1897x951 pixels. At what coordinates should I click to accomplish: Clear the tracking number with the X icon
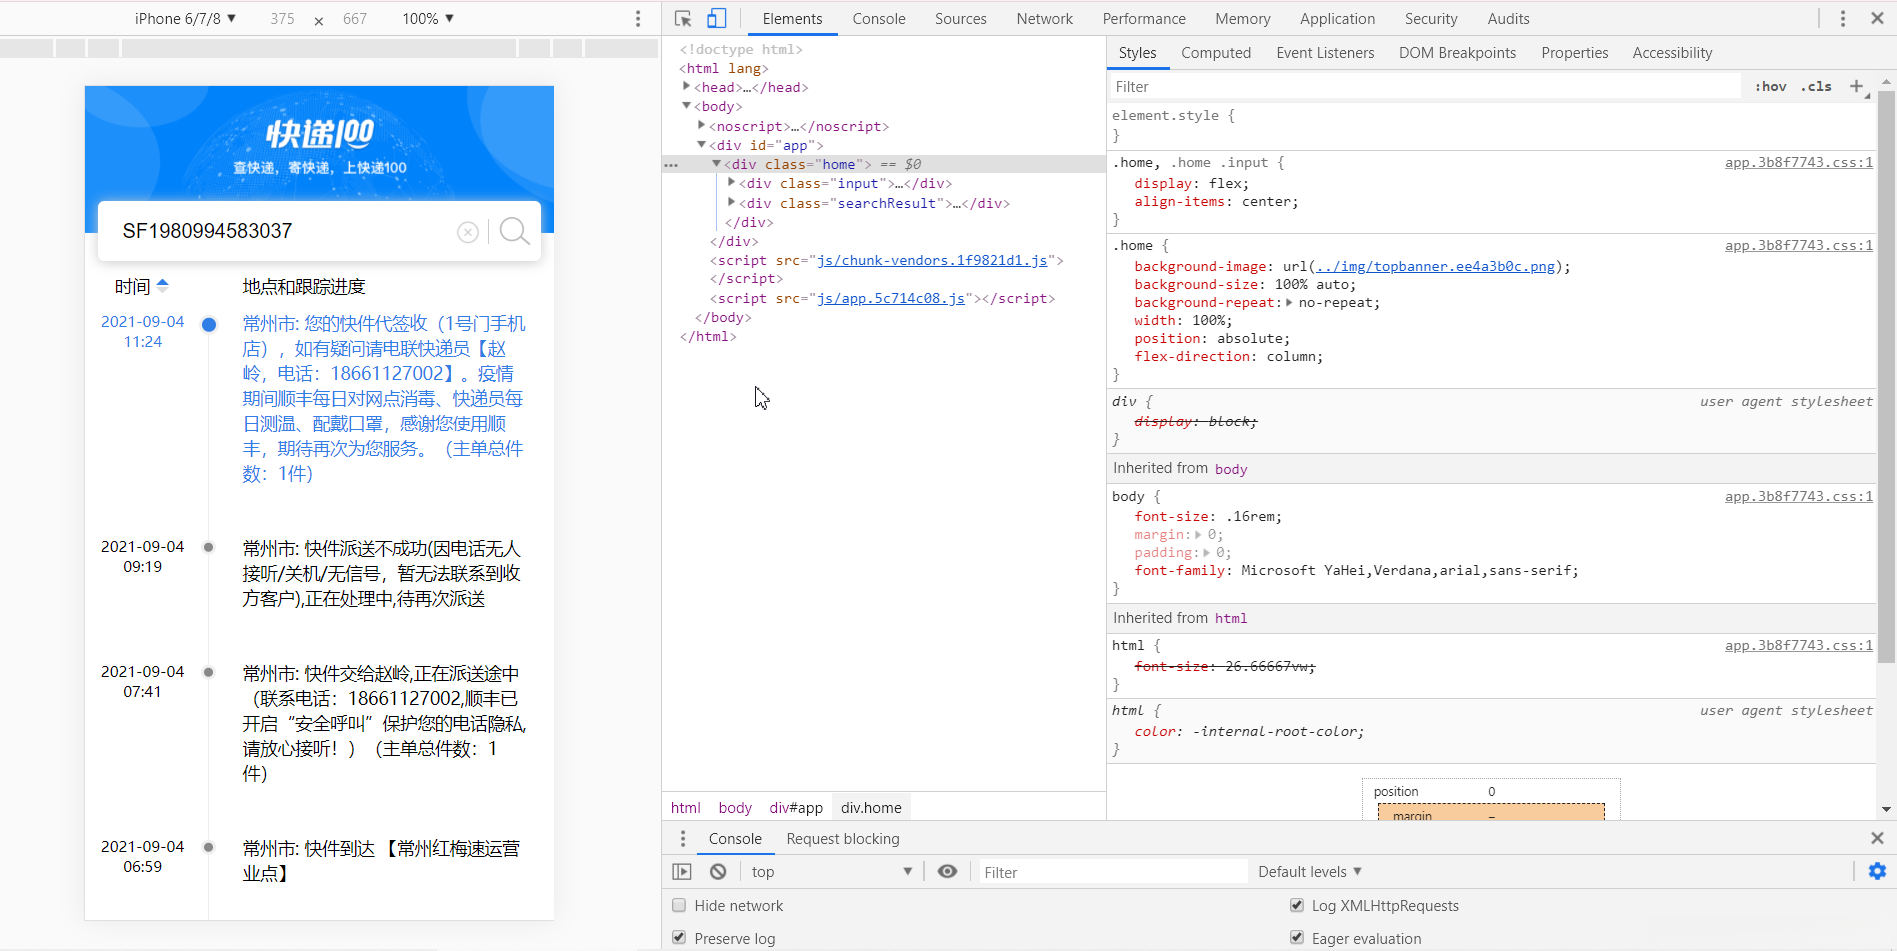tap(467, 232)
